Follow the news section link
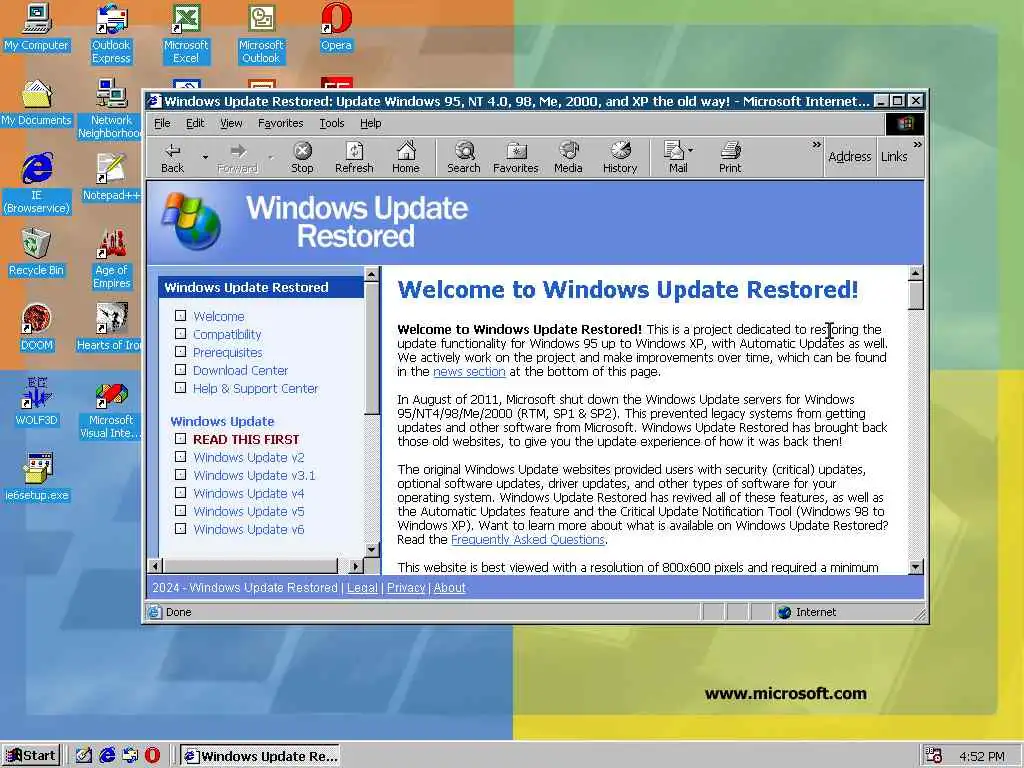1024x768 pixels. [x=469, y=372]
